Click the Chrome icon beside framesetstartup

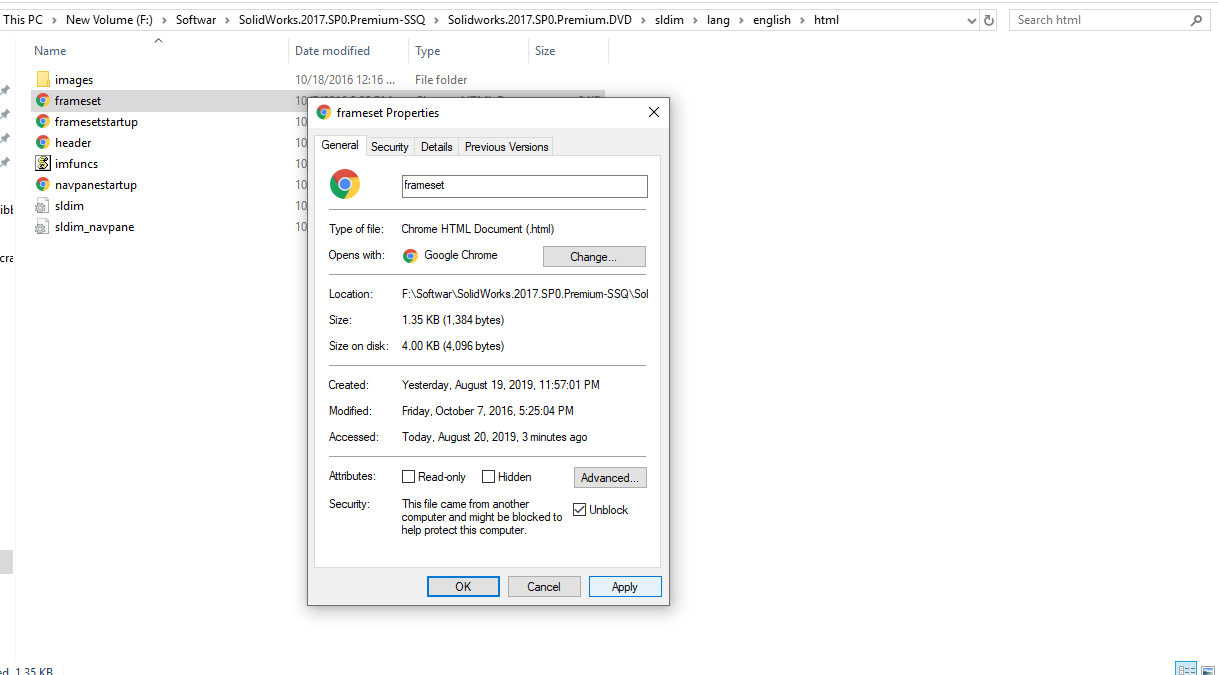pos(42,122)
